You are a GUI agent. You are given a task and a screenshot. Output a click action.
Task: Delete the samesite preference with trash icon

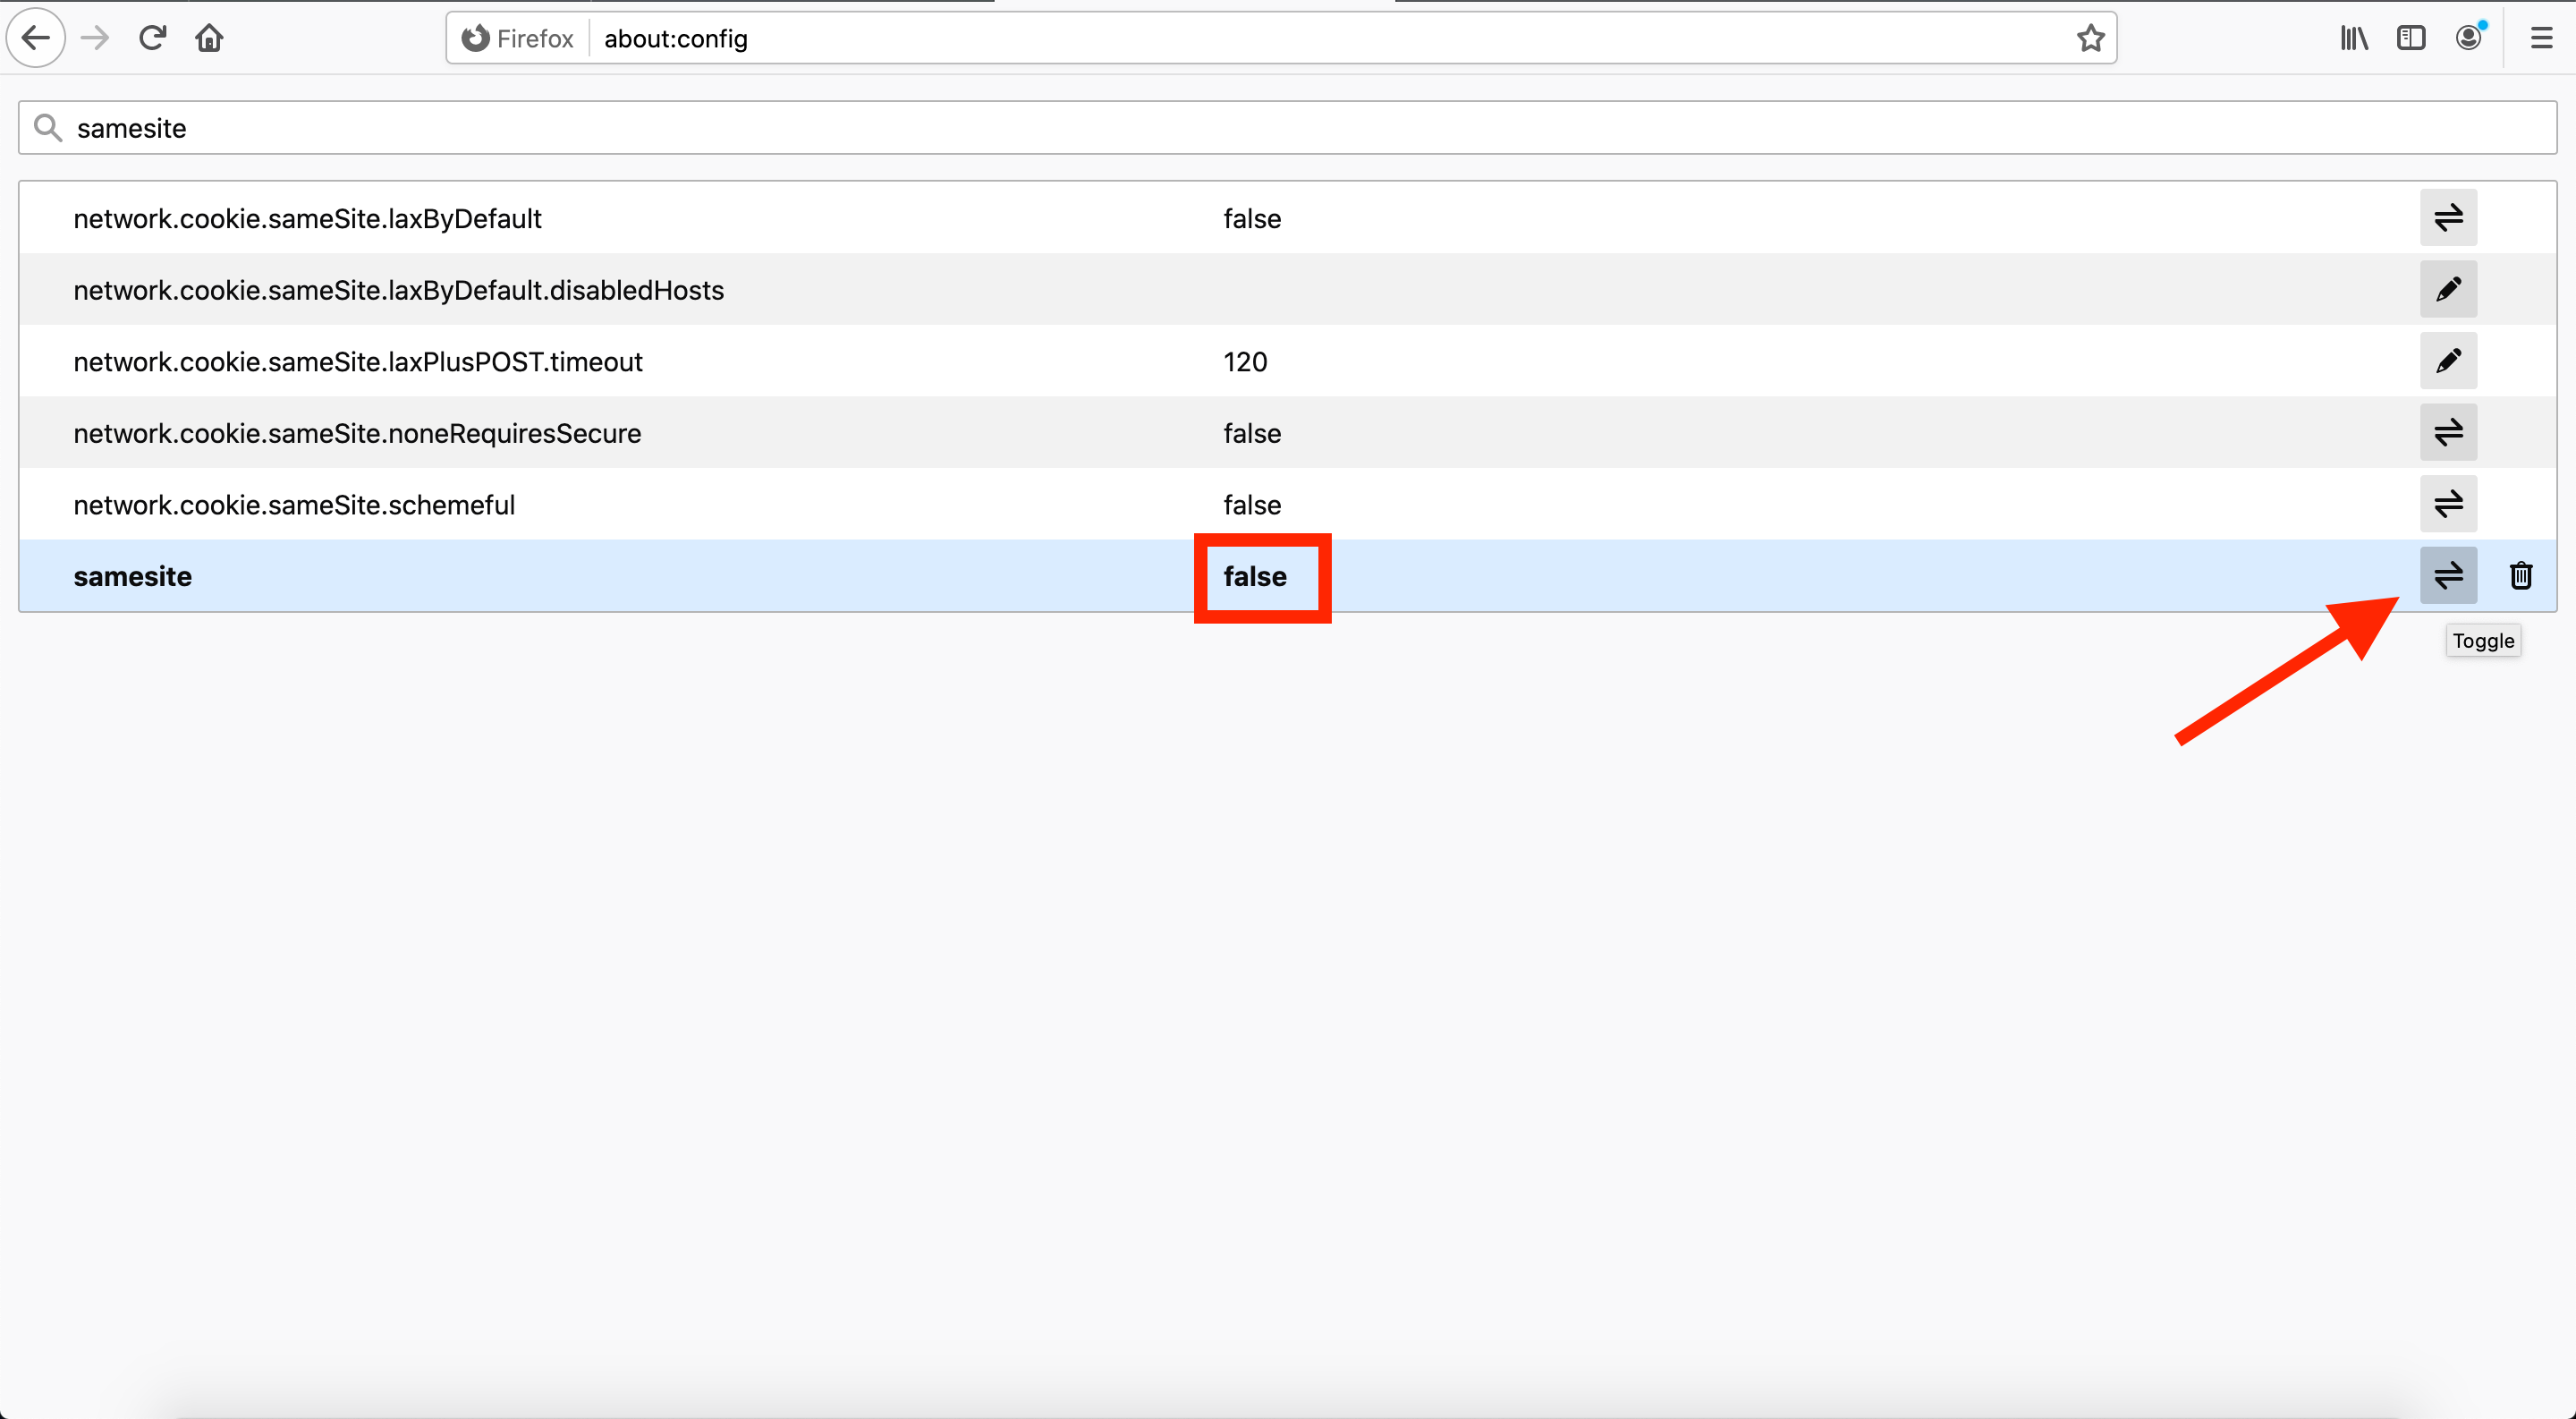[x=2520, y=576]
